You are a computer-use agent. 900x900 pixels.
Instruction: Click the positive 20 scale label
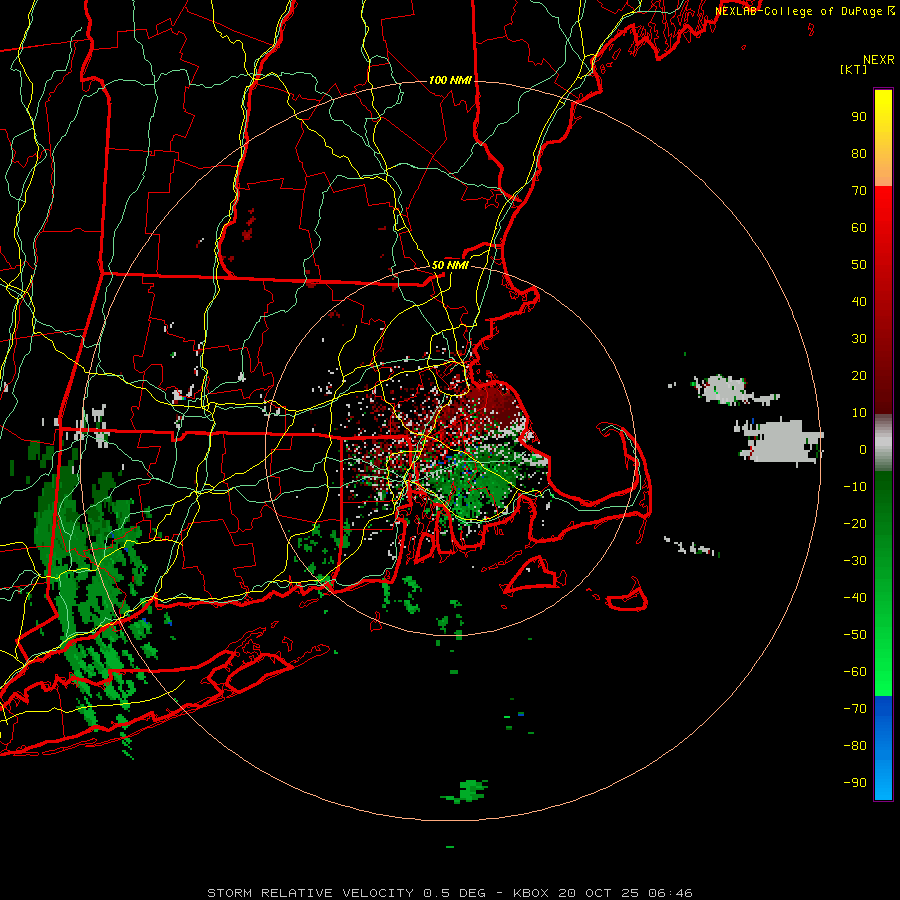point(859,376)
